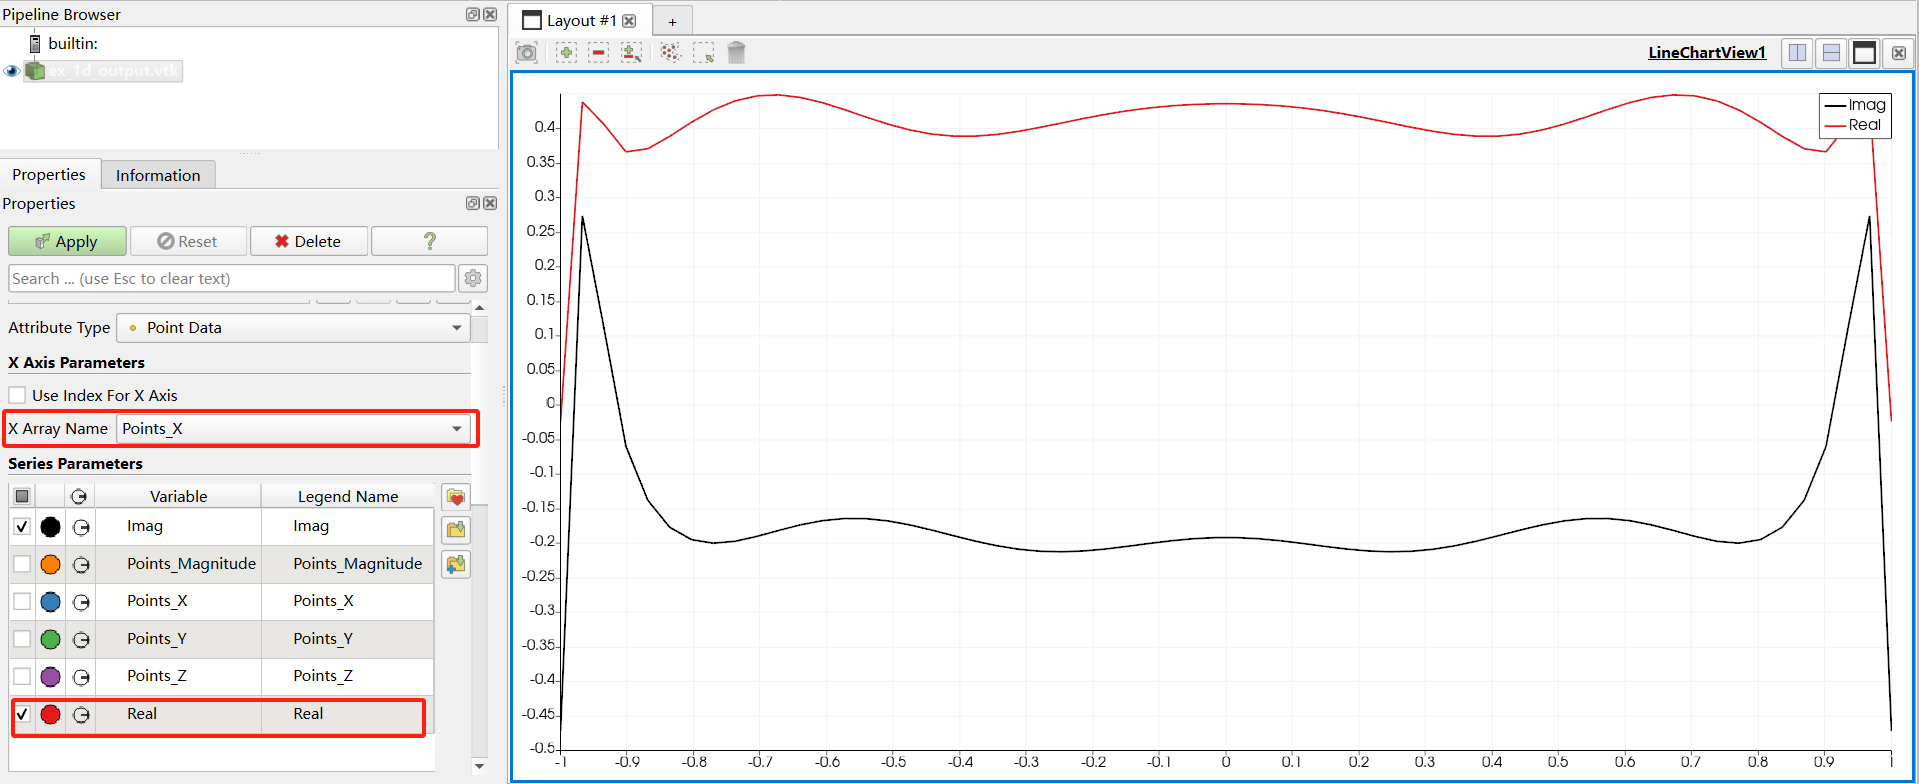Close the Layout #1 tab

[629, 21]
